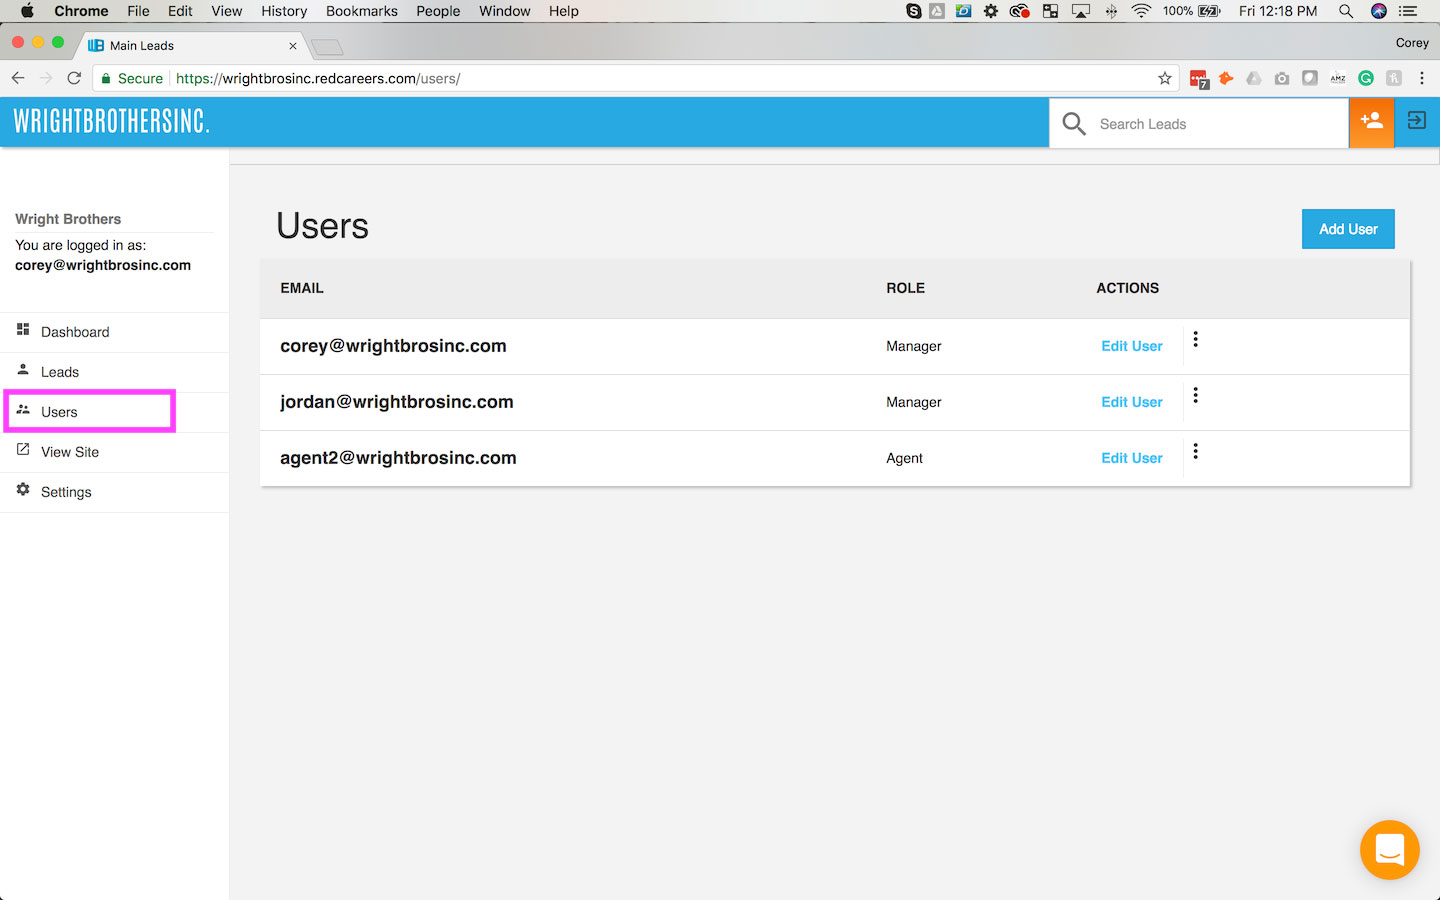The image size is (1440, 900).
Task: Click the Corey profile button in Chrome
Action: coord(1412,43)
